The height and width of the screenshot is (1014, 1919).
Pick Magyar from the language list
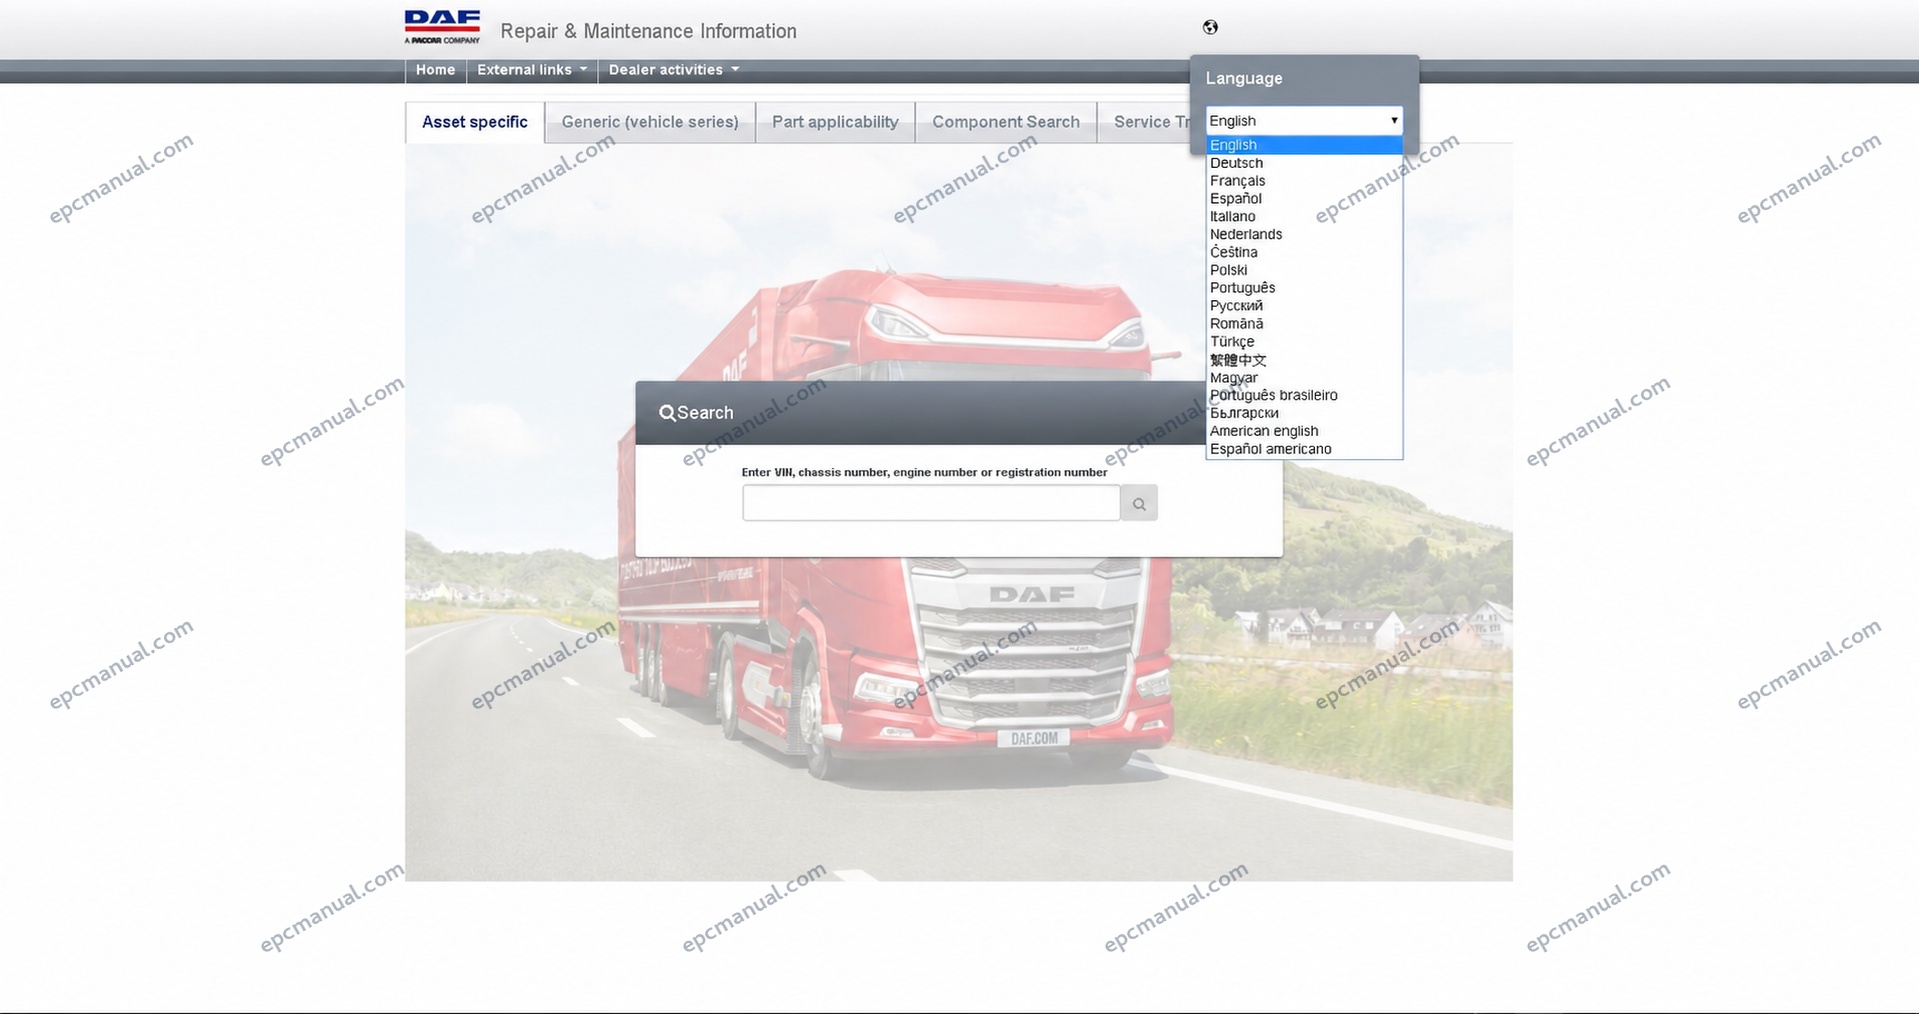(1304, 378)
